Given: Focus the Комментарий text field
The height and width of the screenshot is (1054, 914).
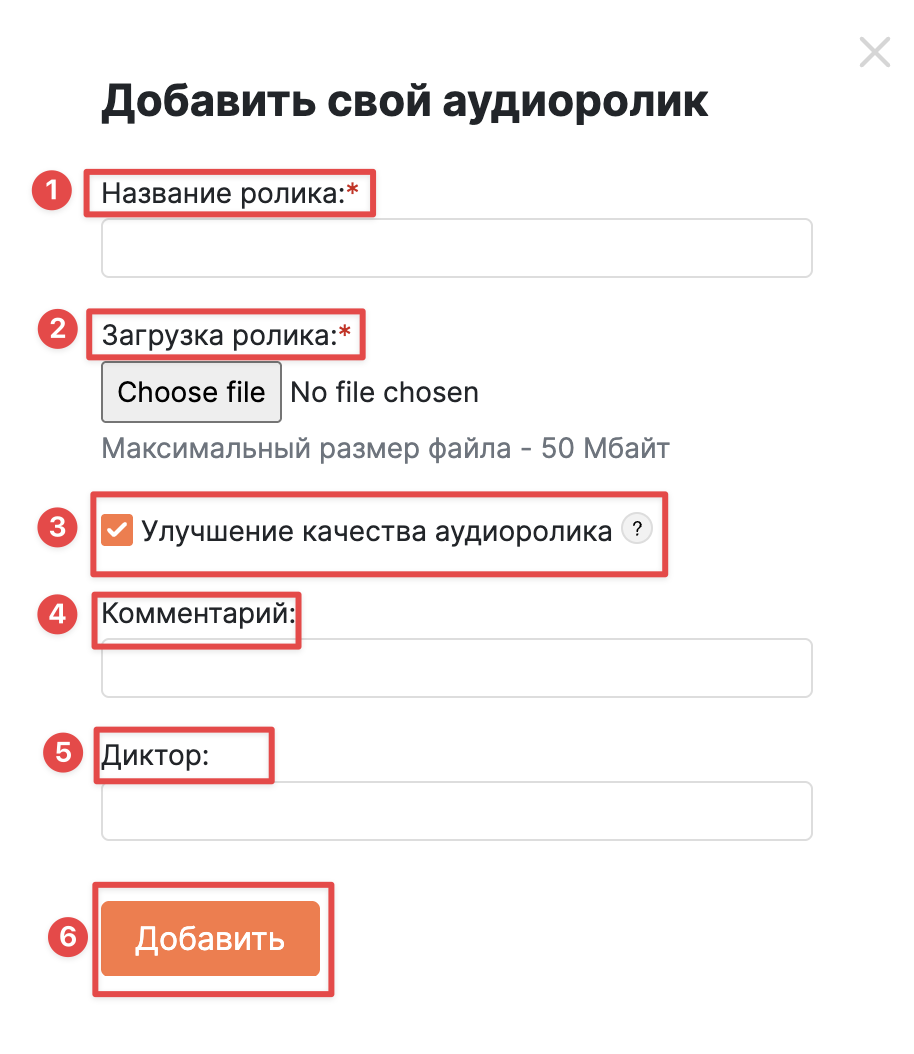Looking at the screenshot, I should point(456,667).
